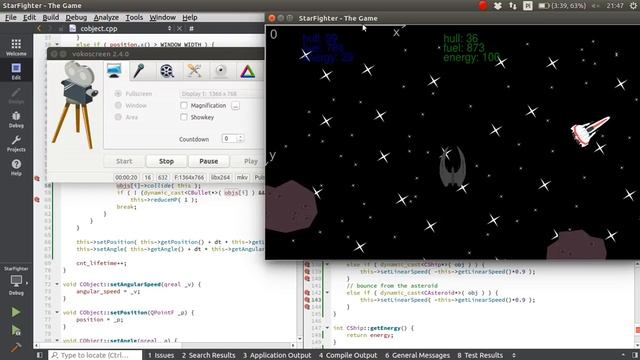
Task: Show the 2 Search Results pane
Action: click(x=208, y=355)
